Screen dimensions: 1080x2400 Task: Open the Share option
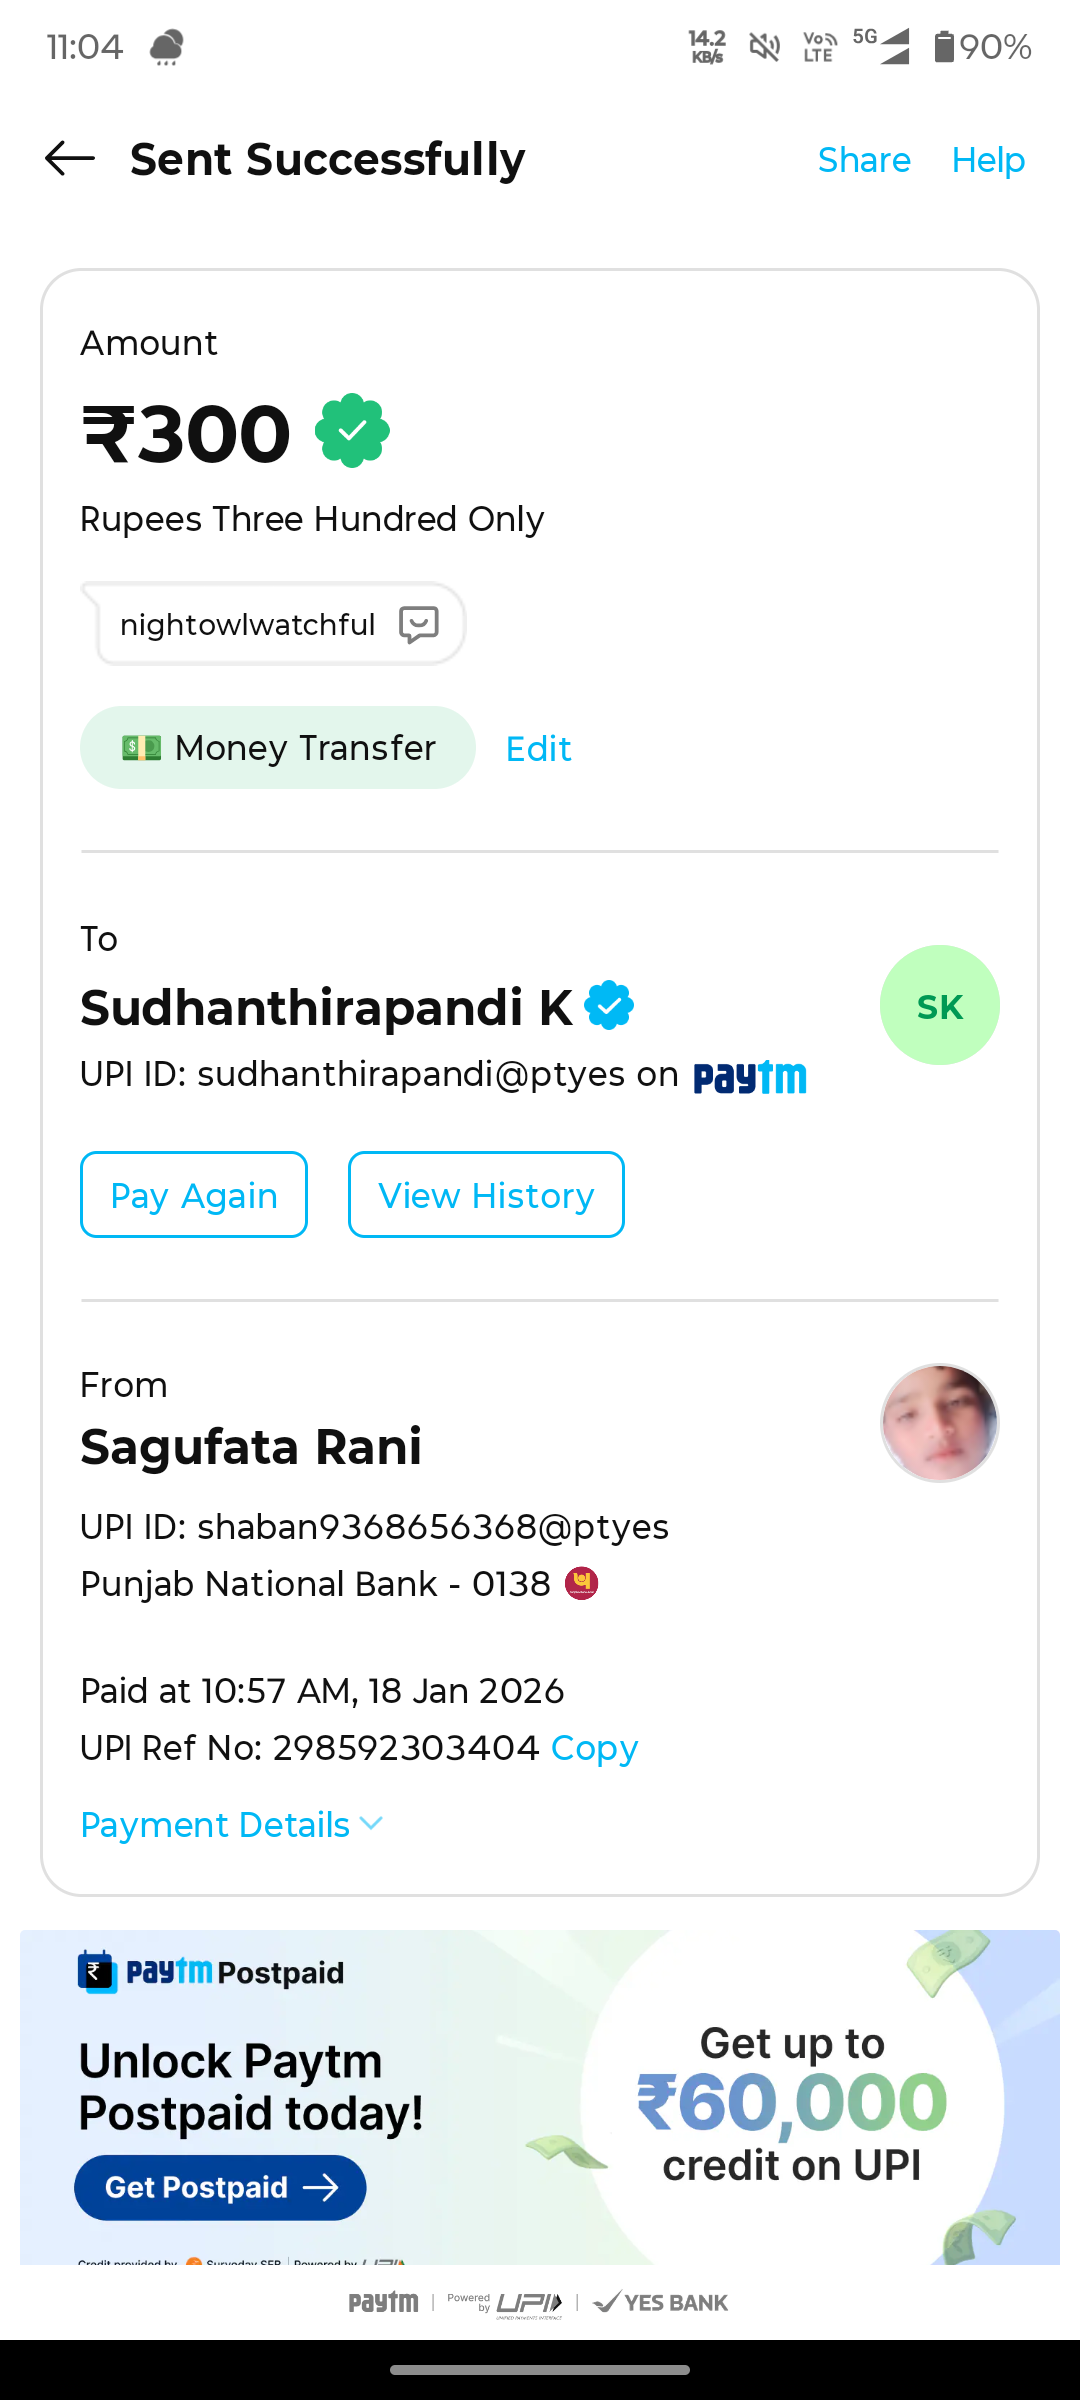click(x=864, y=160)
